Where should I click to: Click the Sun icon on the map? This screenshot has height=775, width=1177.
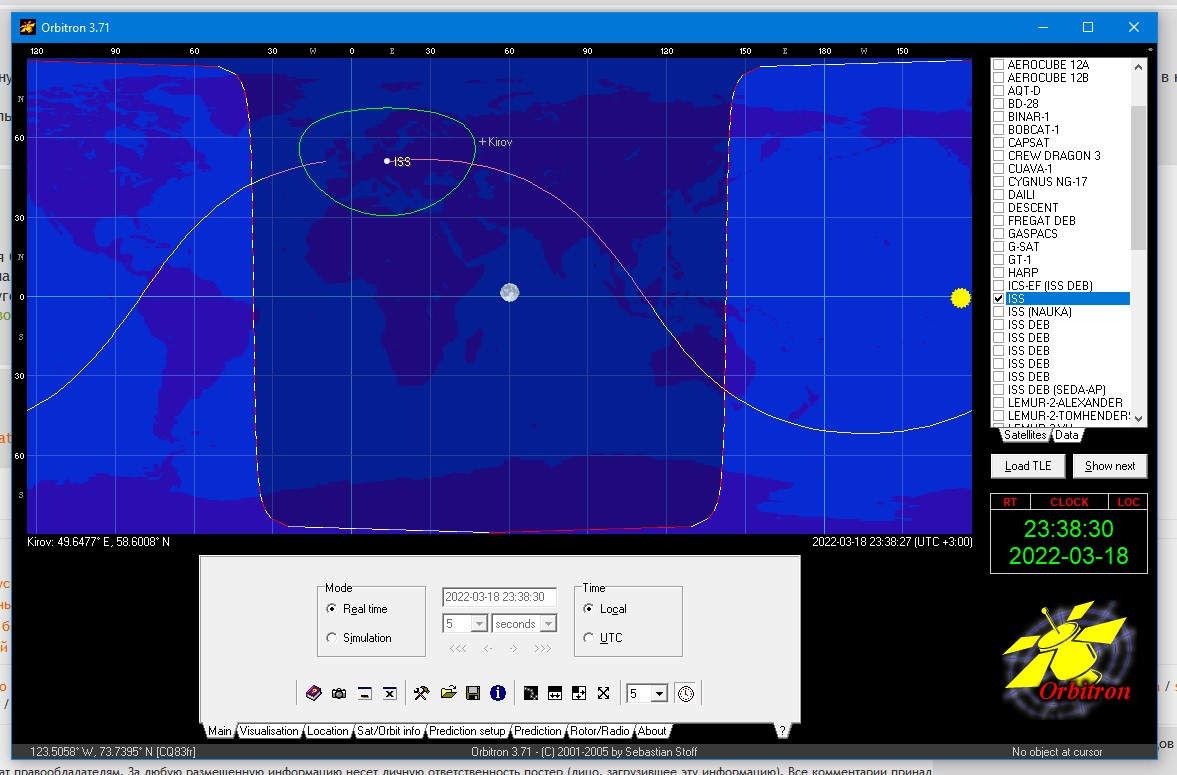coord(961,298)
